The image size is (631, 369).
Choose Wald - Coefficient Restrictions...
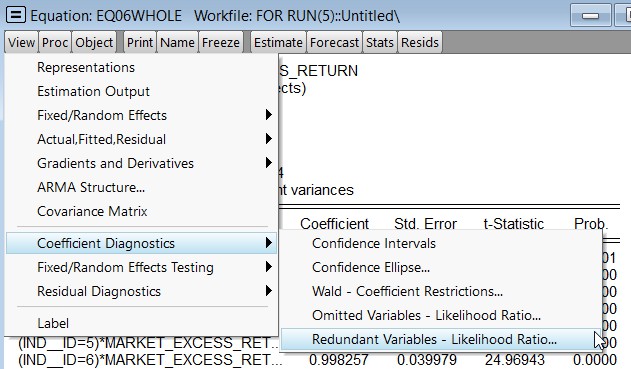tap(441, 291)
